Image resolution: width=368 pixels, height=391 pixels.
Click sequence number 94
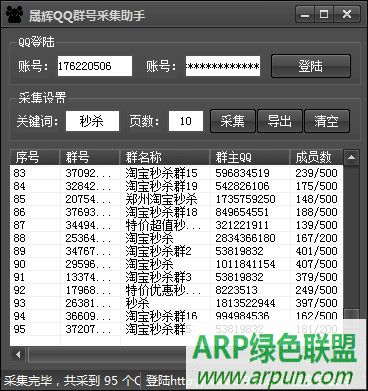tap(19, 316)
